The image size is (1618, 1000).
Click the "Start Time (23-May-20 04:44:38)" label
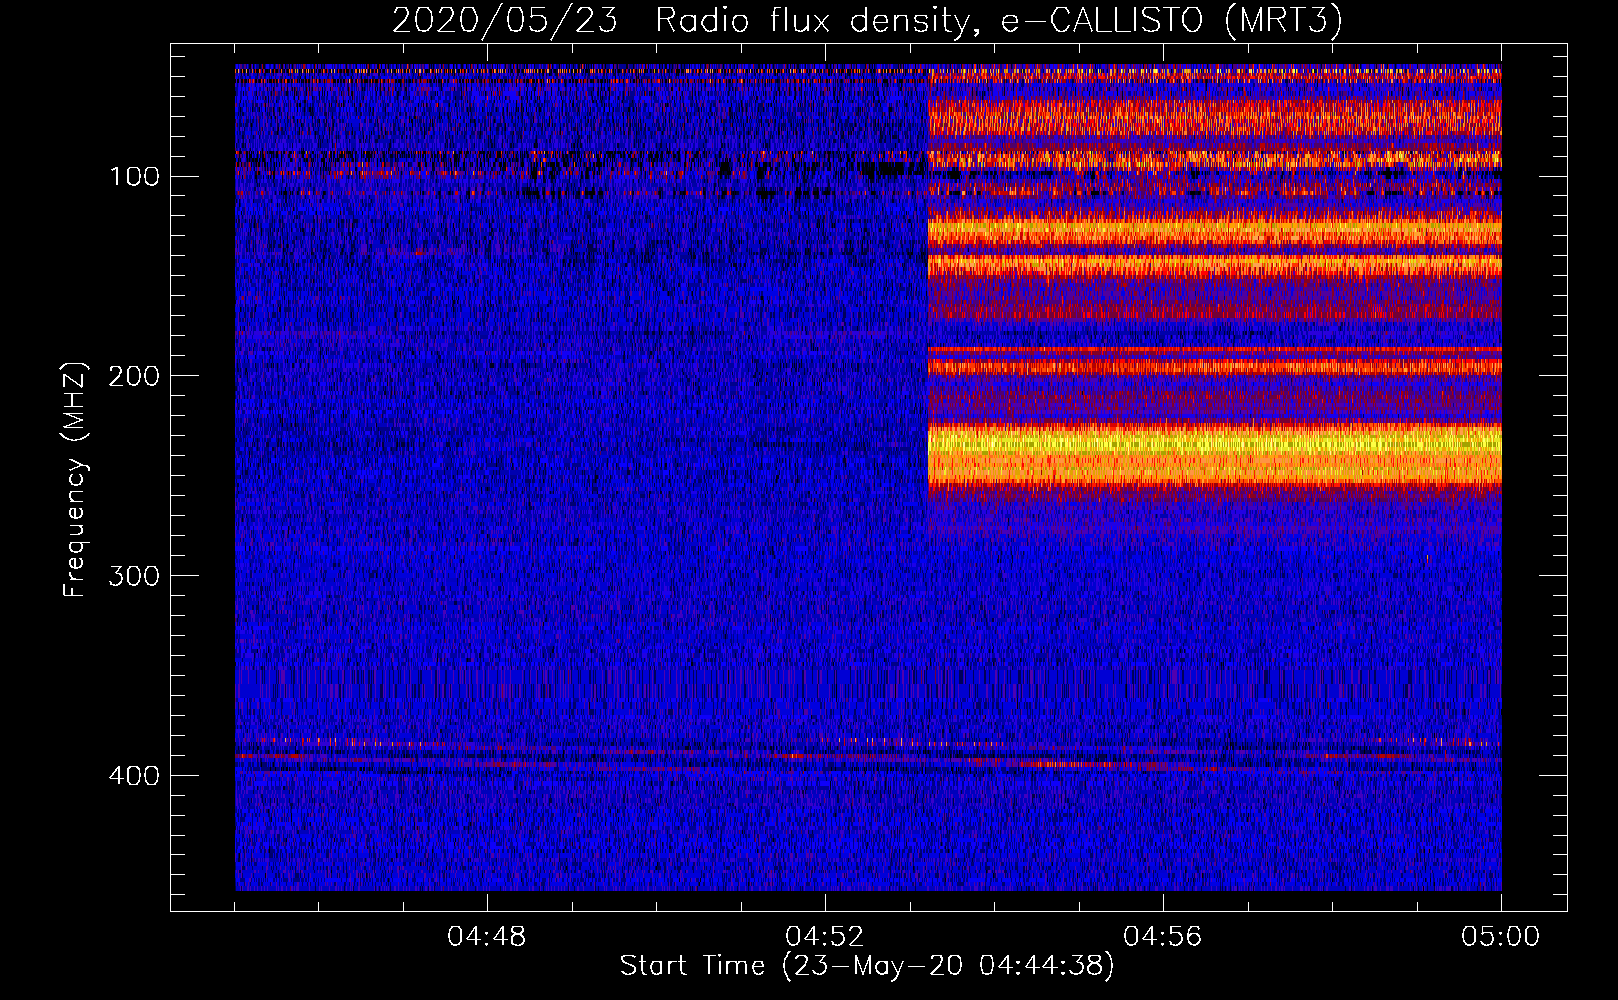pyautogui.click(x=867, y=966)
